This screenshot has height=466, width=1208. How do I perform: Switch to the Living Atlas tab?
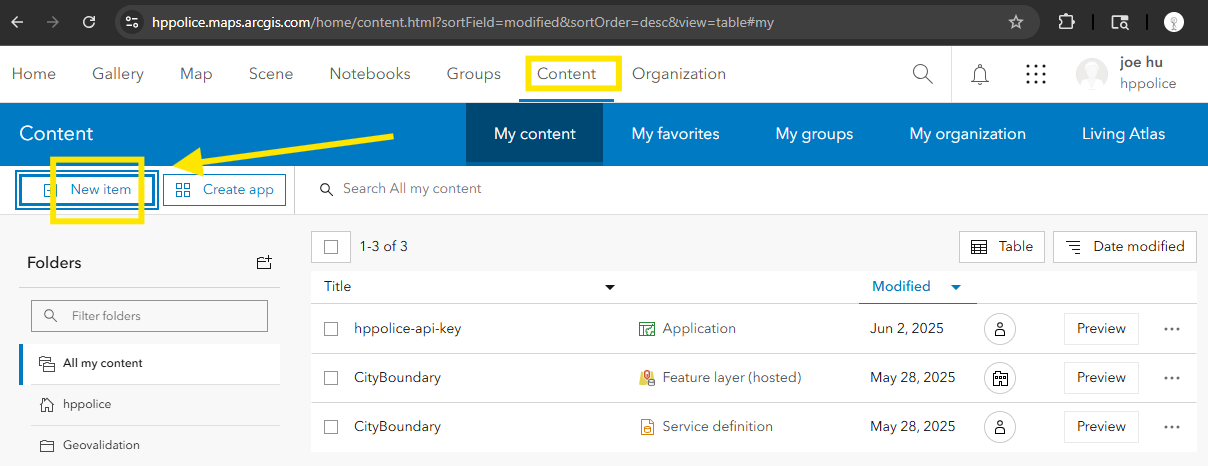coord(1123,134)
